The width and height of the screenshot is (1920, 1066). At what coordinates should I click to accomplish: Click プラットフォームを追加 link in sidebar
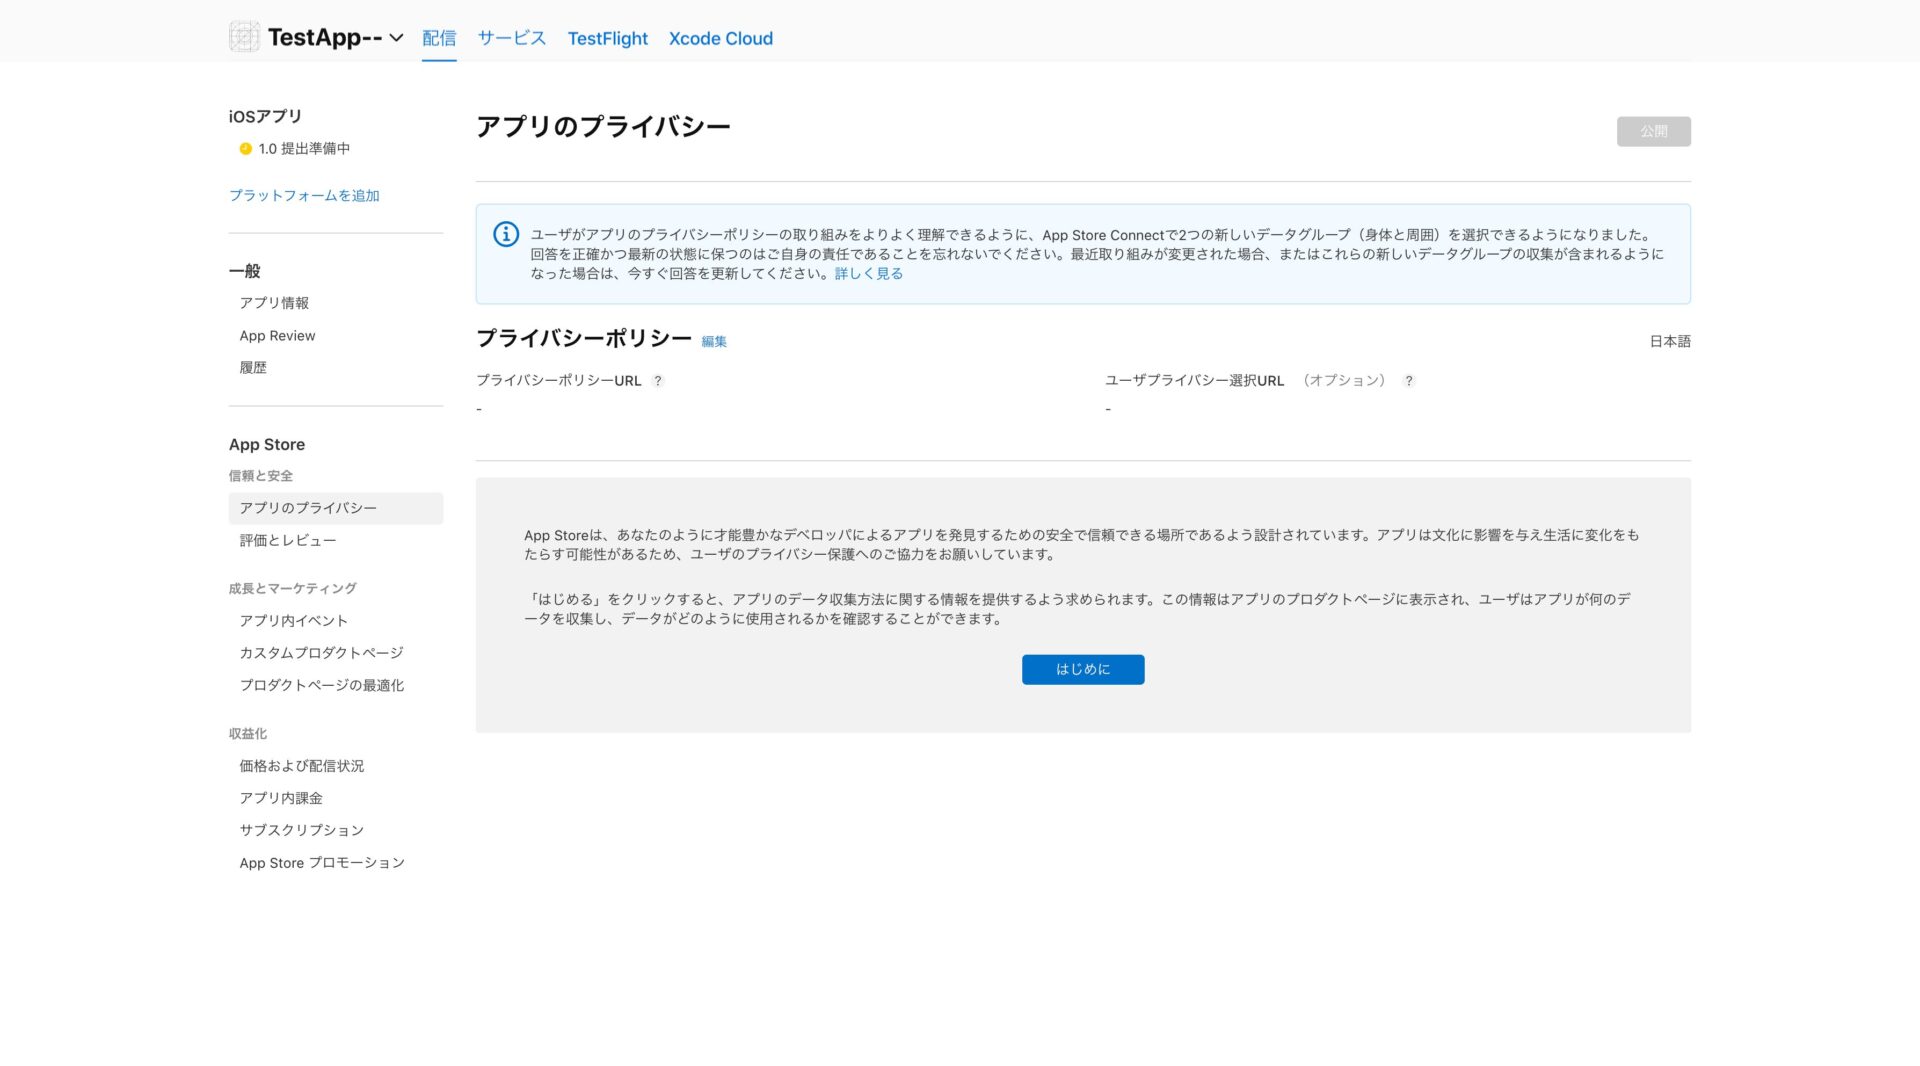point(304,195)
